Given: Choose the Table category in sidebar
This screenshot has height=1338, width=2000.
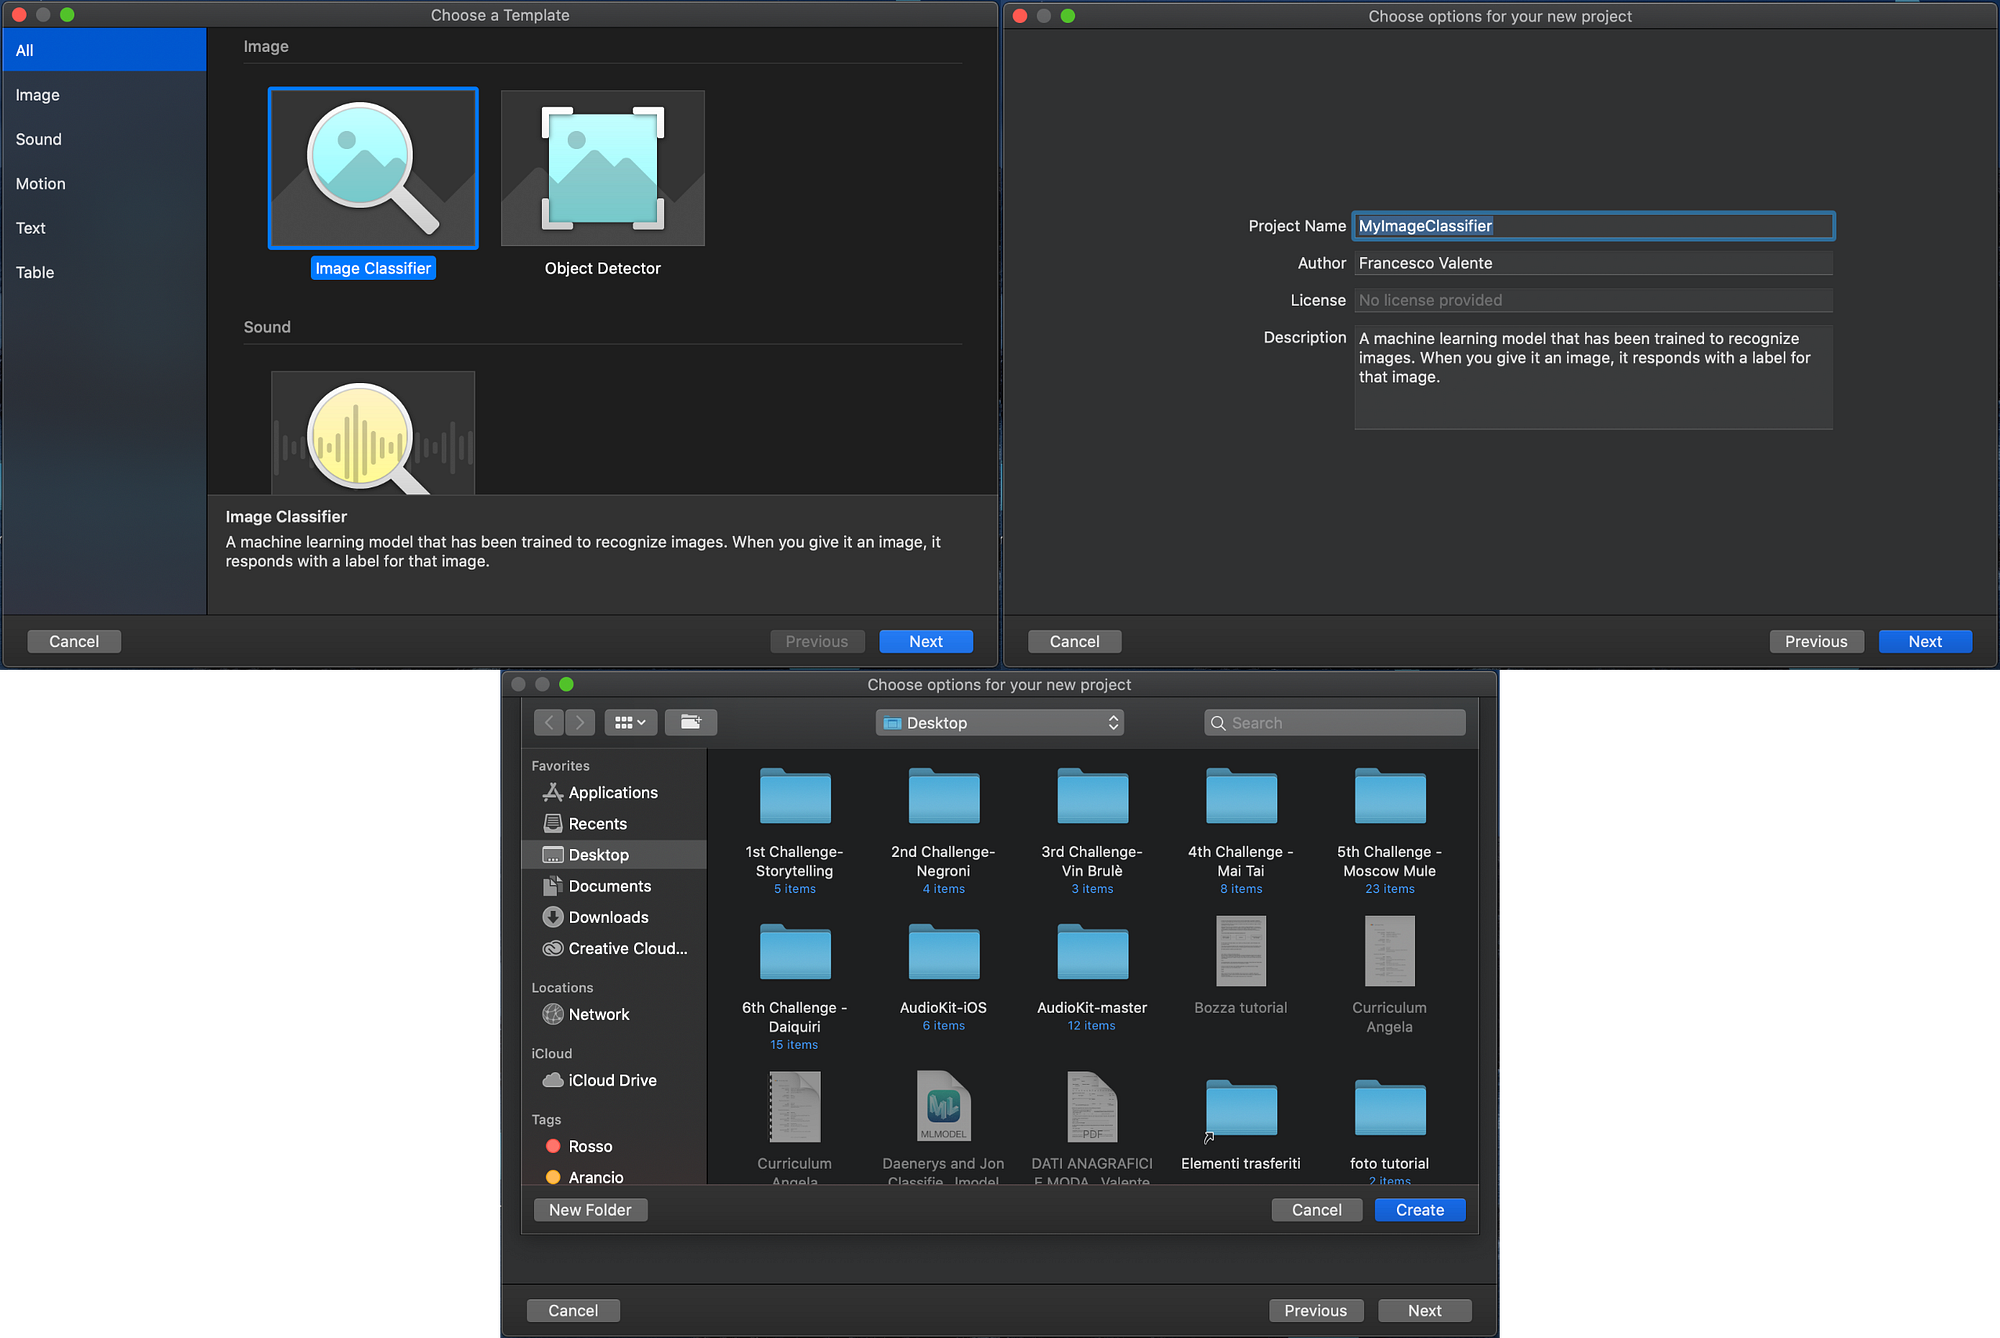Looking at the screenshot, I should click(35, 272).
